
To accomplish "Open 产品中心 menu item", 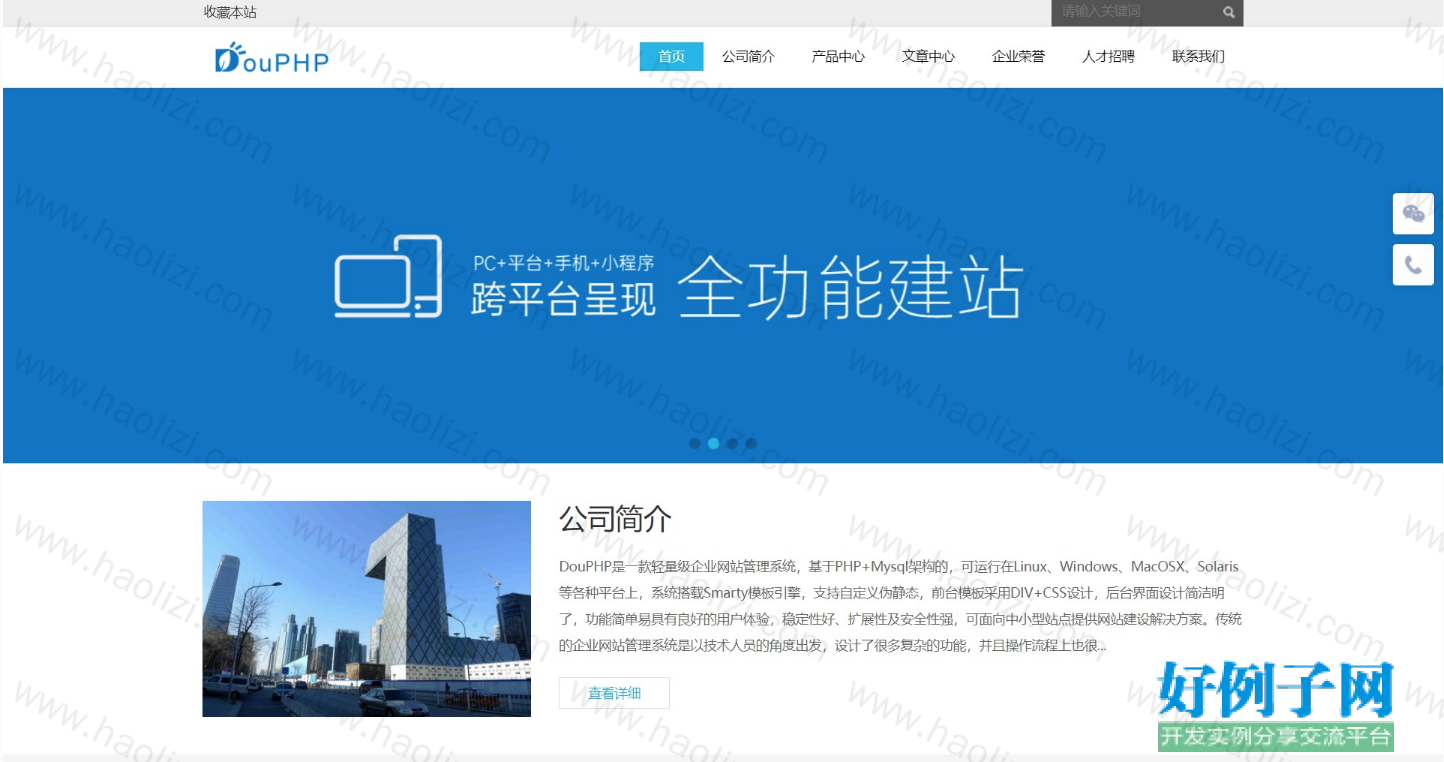I will pos(838,57).
